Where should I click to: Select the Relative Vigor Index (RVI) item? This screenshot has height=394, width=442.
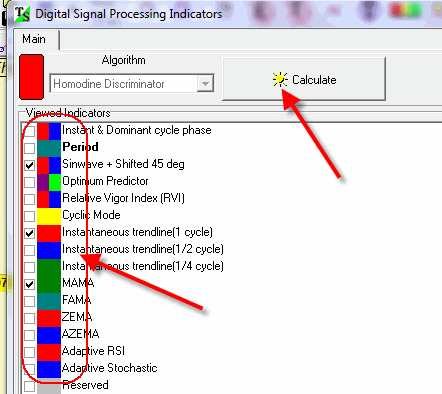pyautogui.click(x=123, y=198)
